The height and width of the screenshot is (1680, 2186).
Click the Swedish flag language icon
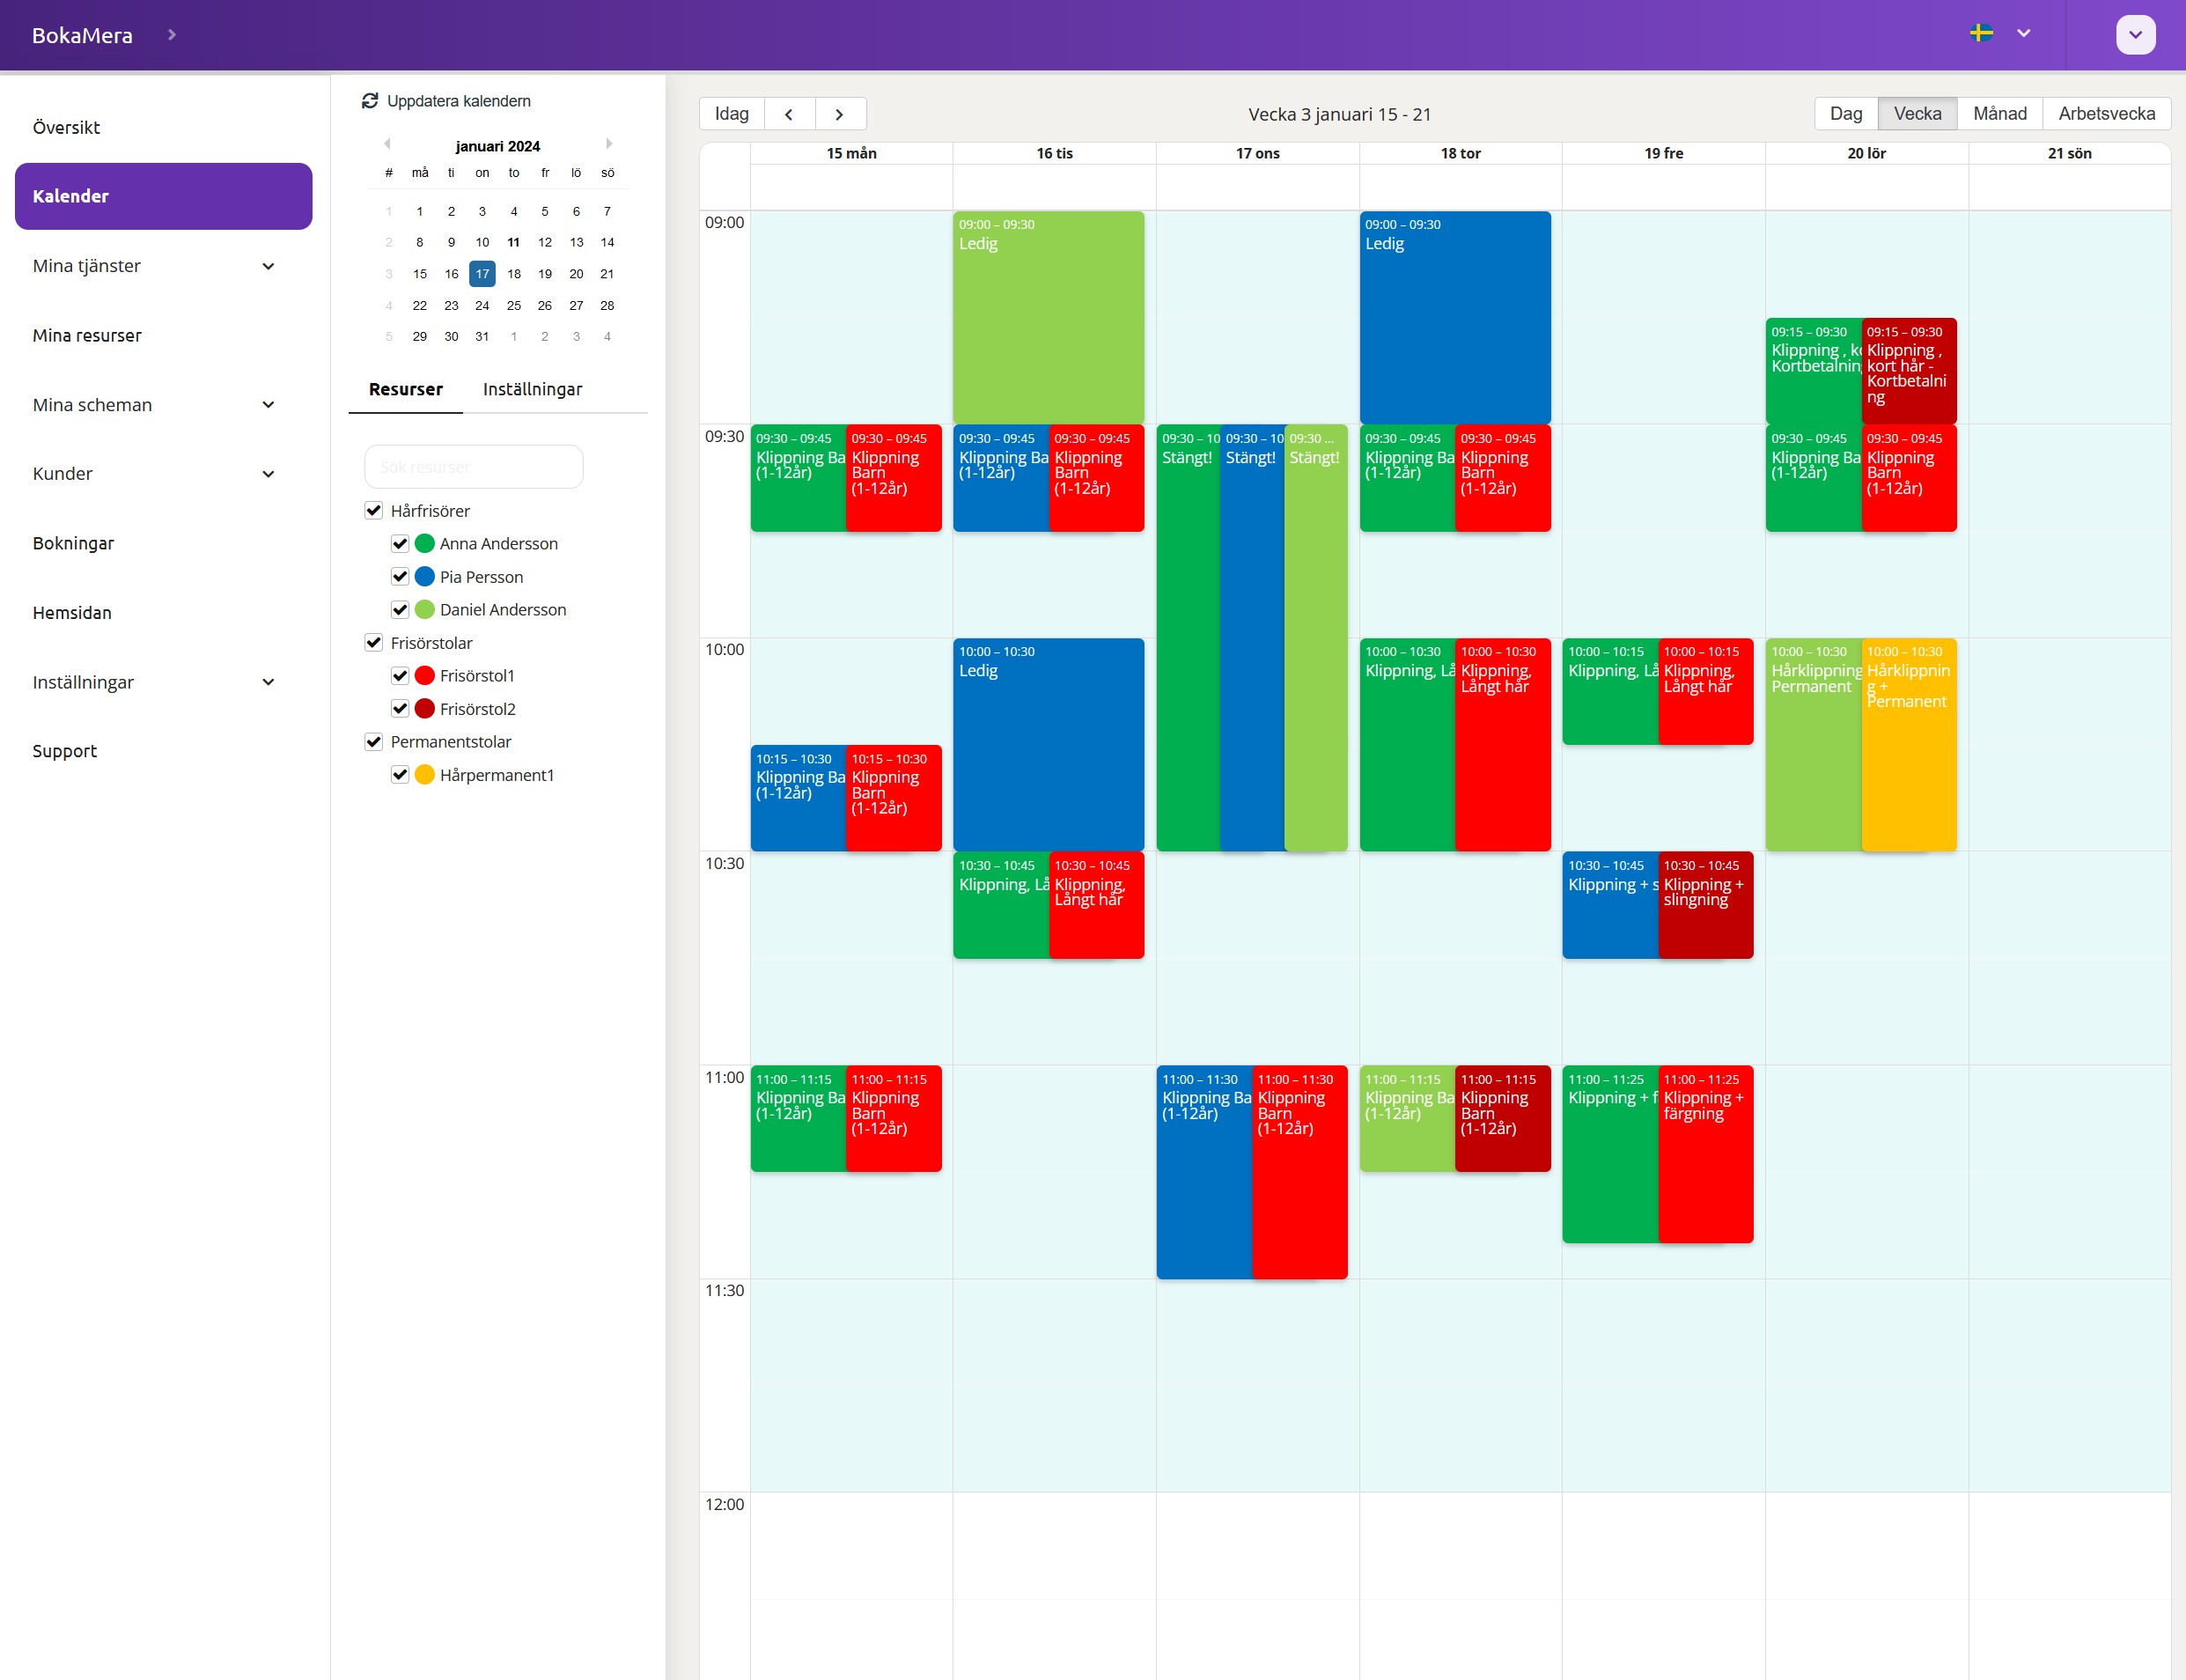[1980, 34]
